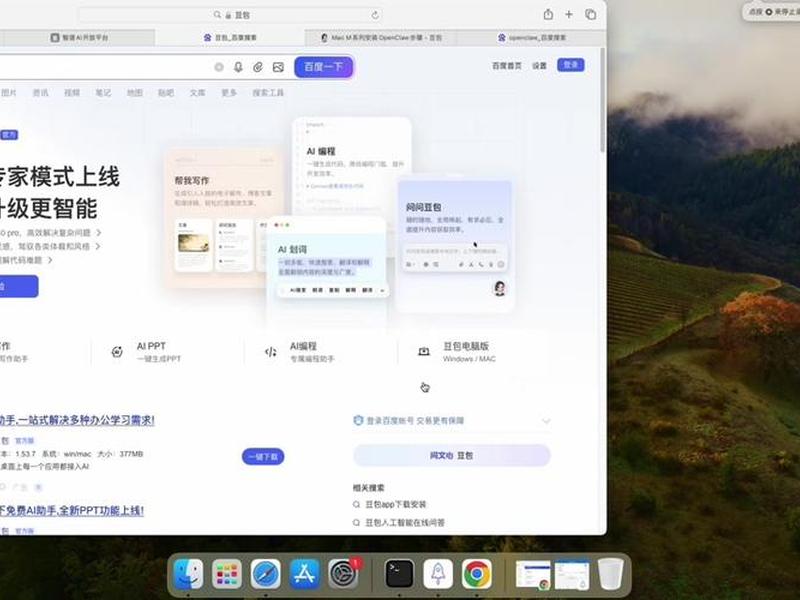This screenshot has width=800, height=600.
Task: Select the 文库 search category
Action: pos(197,92)
